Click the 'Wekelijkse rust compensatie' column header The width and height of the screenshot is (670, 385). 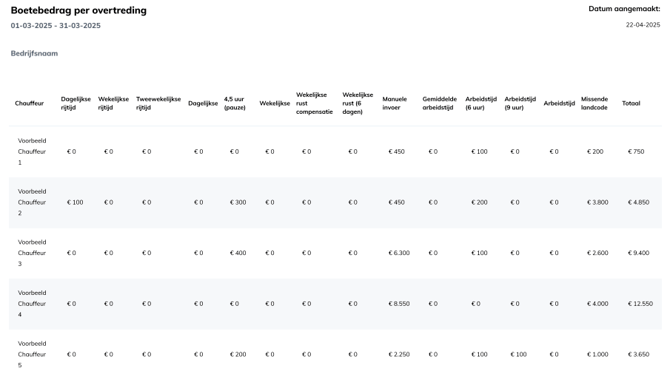click(x=314, y=103)
